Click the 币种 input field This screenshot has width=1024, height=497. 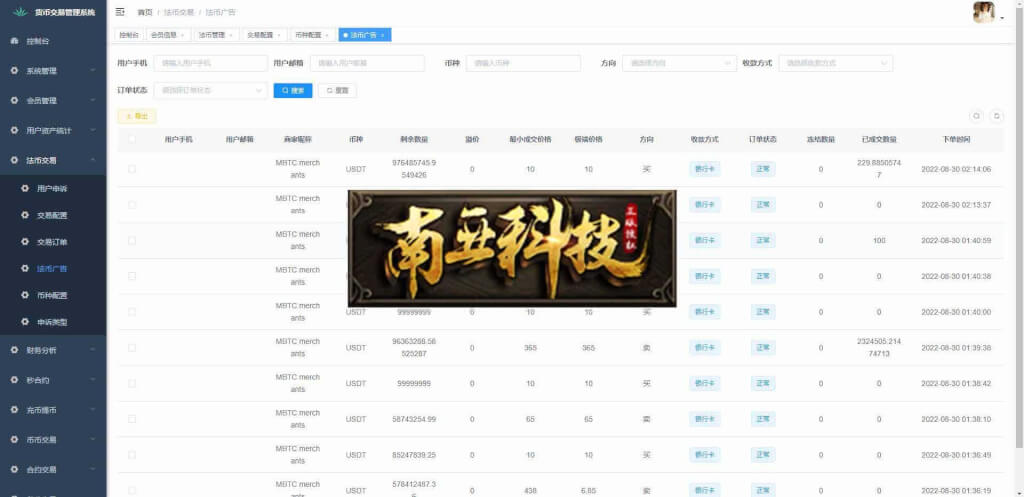pyautogui.click(x=523, y=63)
